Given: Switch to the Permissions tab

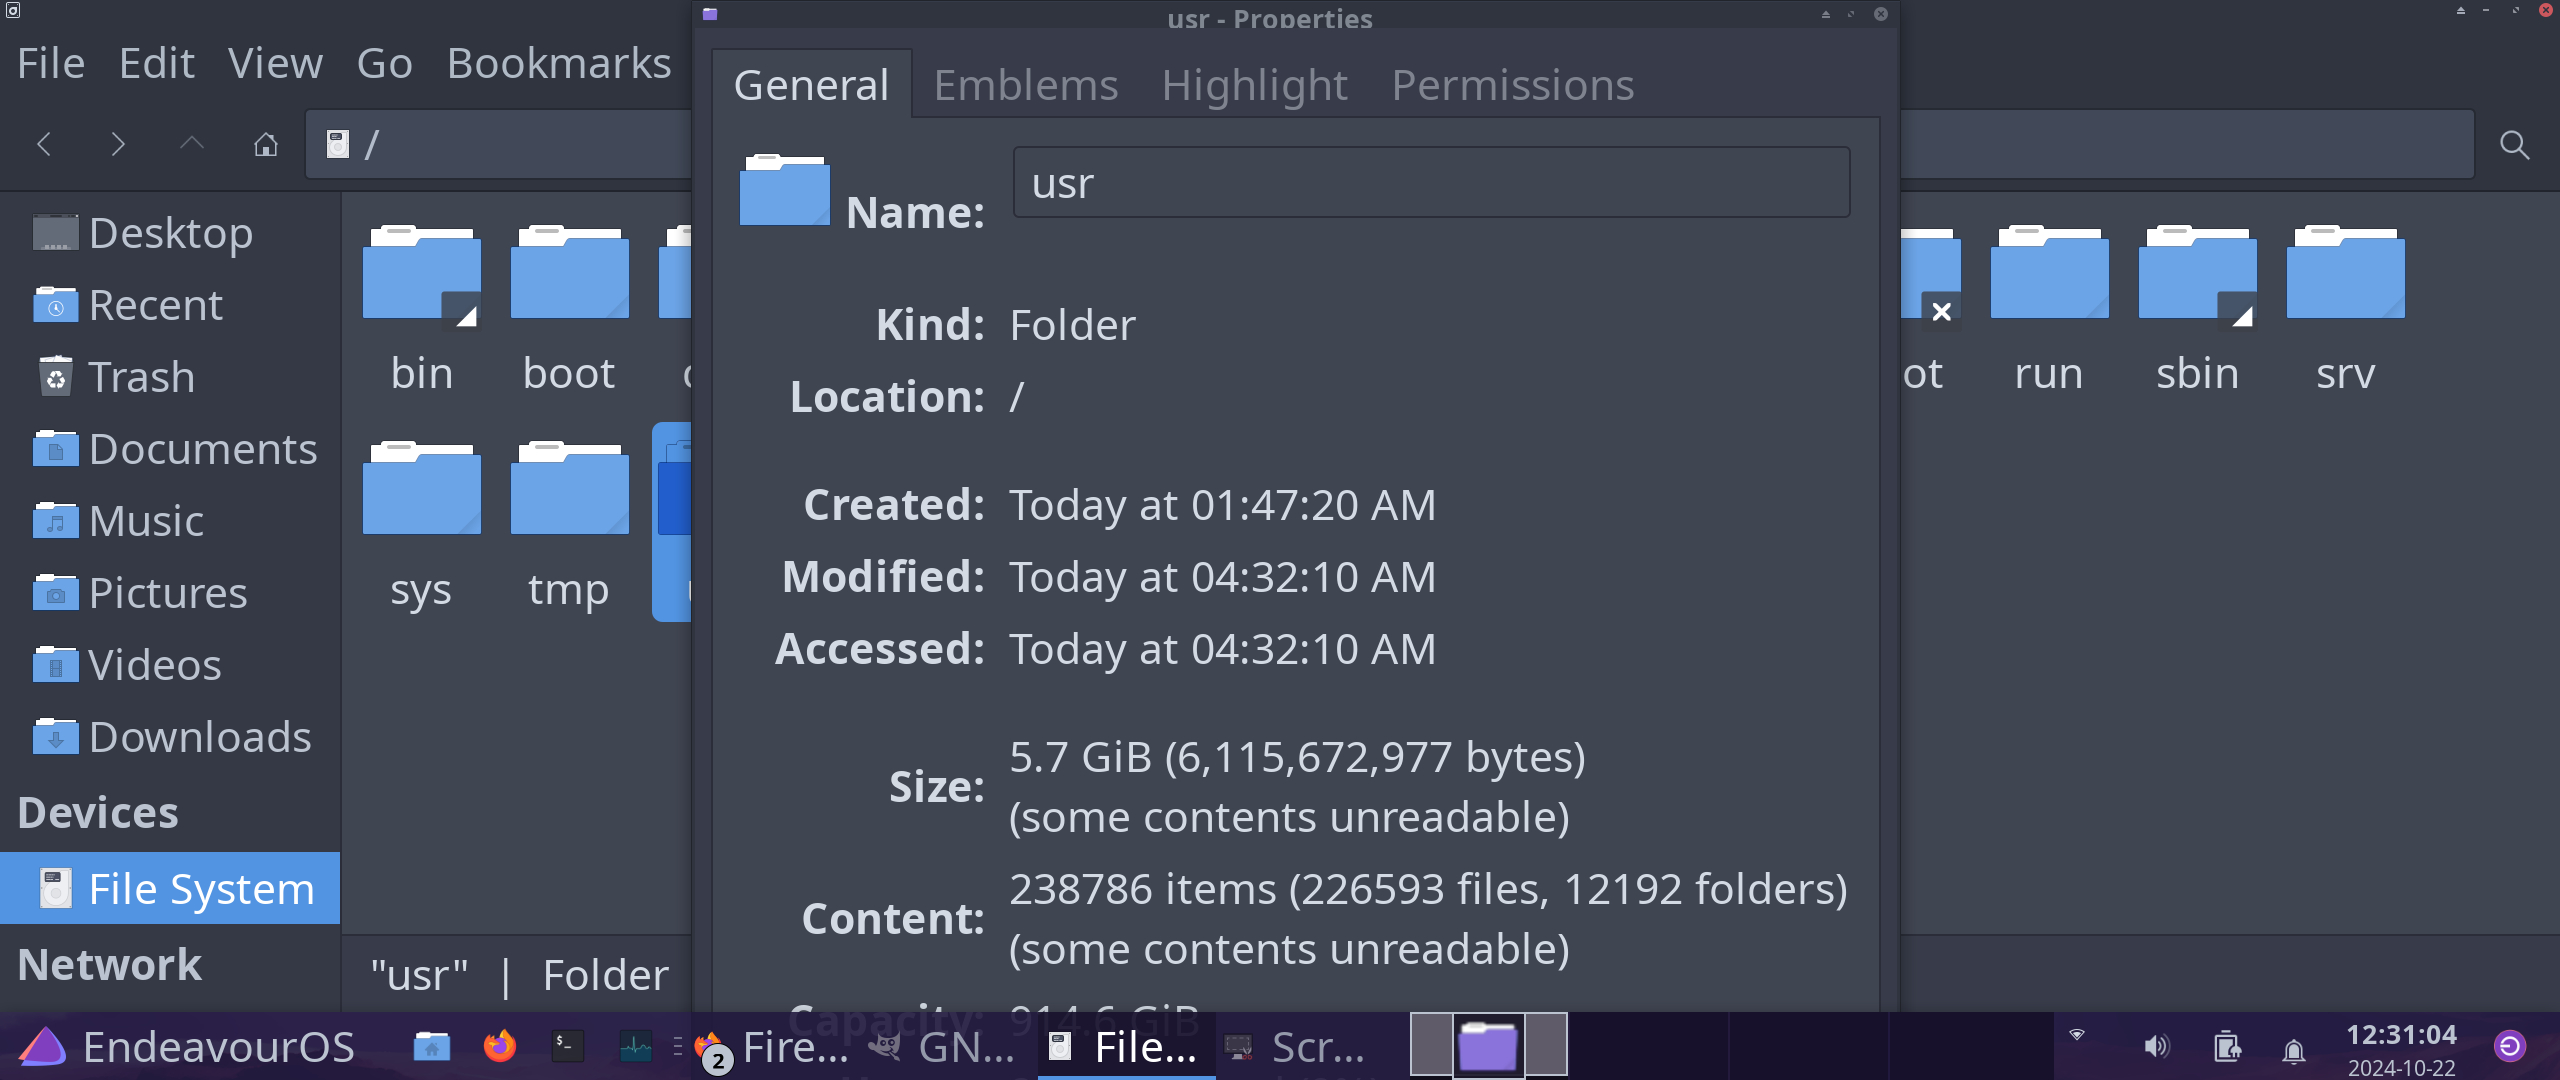Looking at the screenshot, I should 1512,85.
